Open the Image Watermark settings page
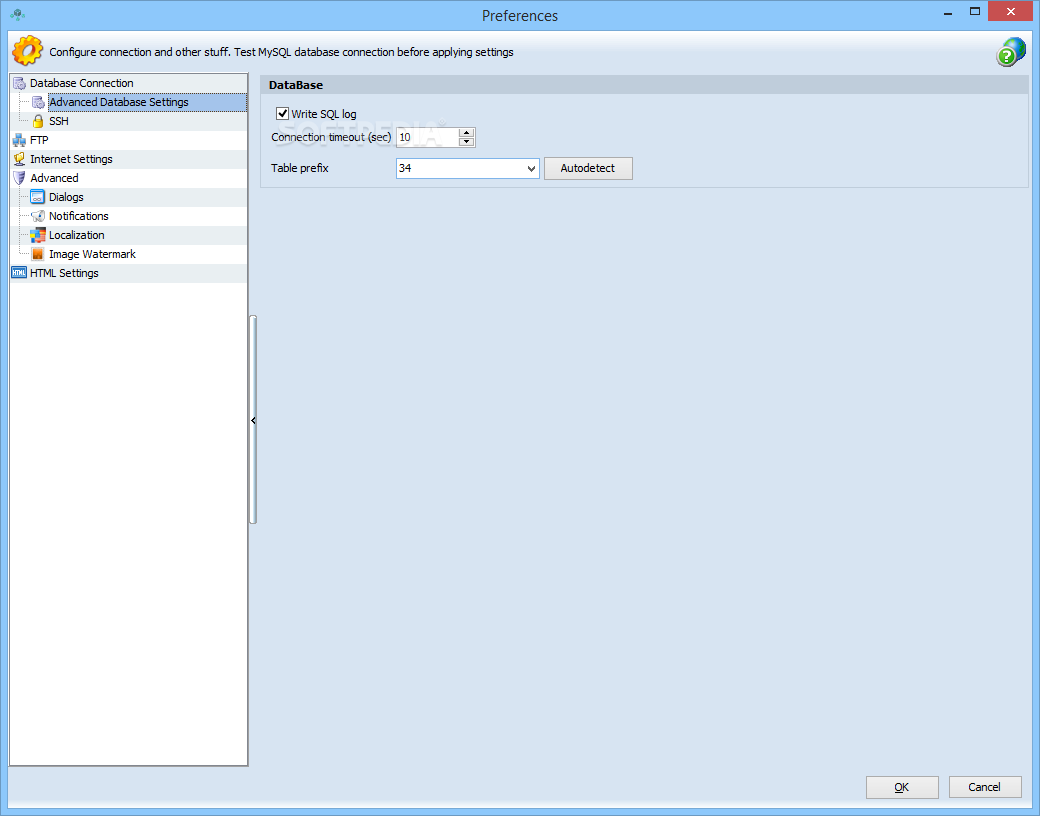Viewport: 1040px width, 816px height. [x=92, y=254]
